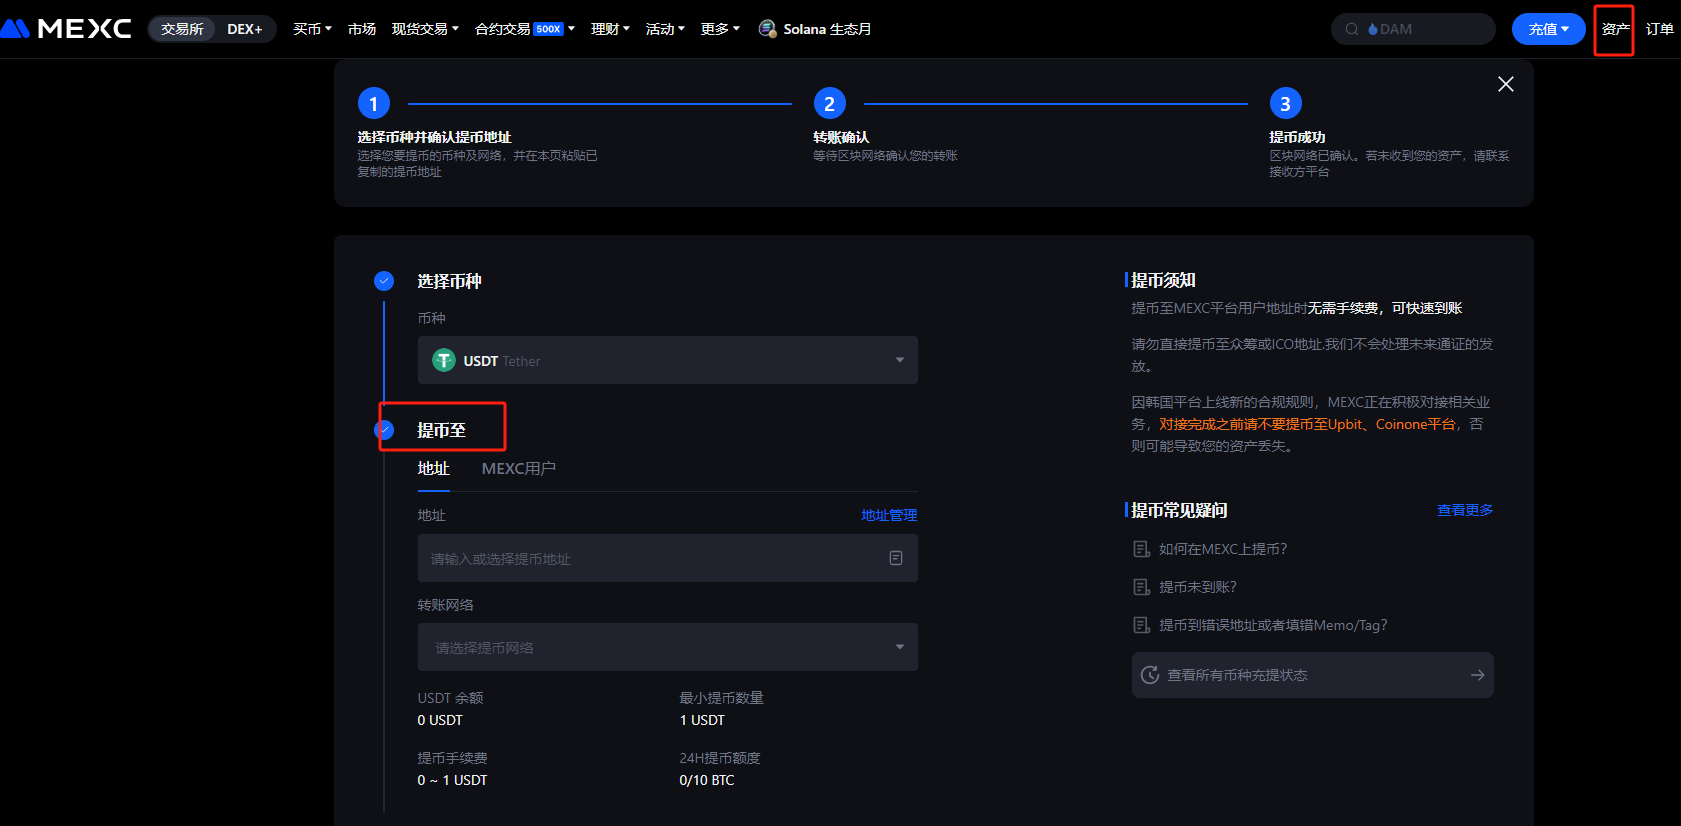The height and width of the screenshot is (826, 1681).
Task: Click the 提币常见疑问 heading
Action: point(1179,510)
